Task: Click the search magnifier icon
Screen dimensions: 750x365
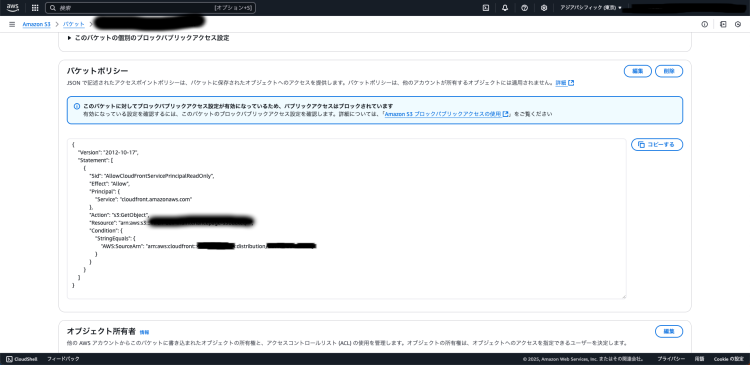Action: 54,8
